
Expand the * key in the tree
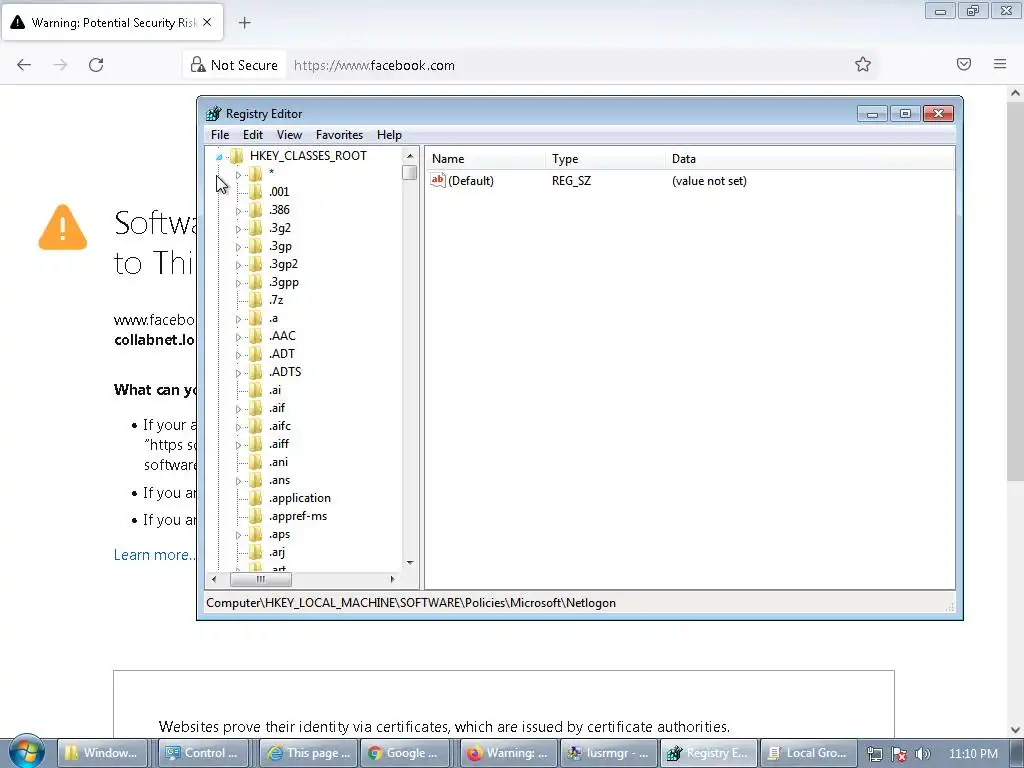(x=238, y=174)
